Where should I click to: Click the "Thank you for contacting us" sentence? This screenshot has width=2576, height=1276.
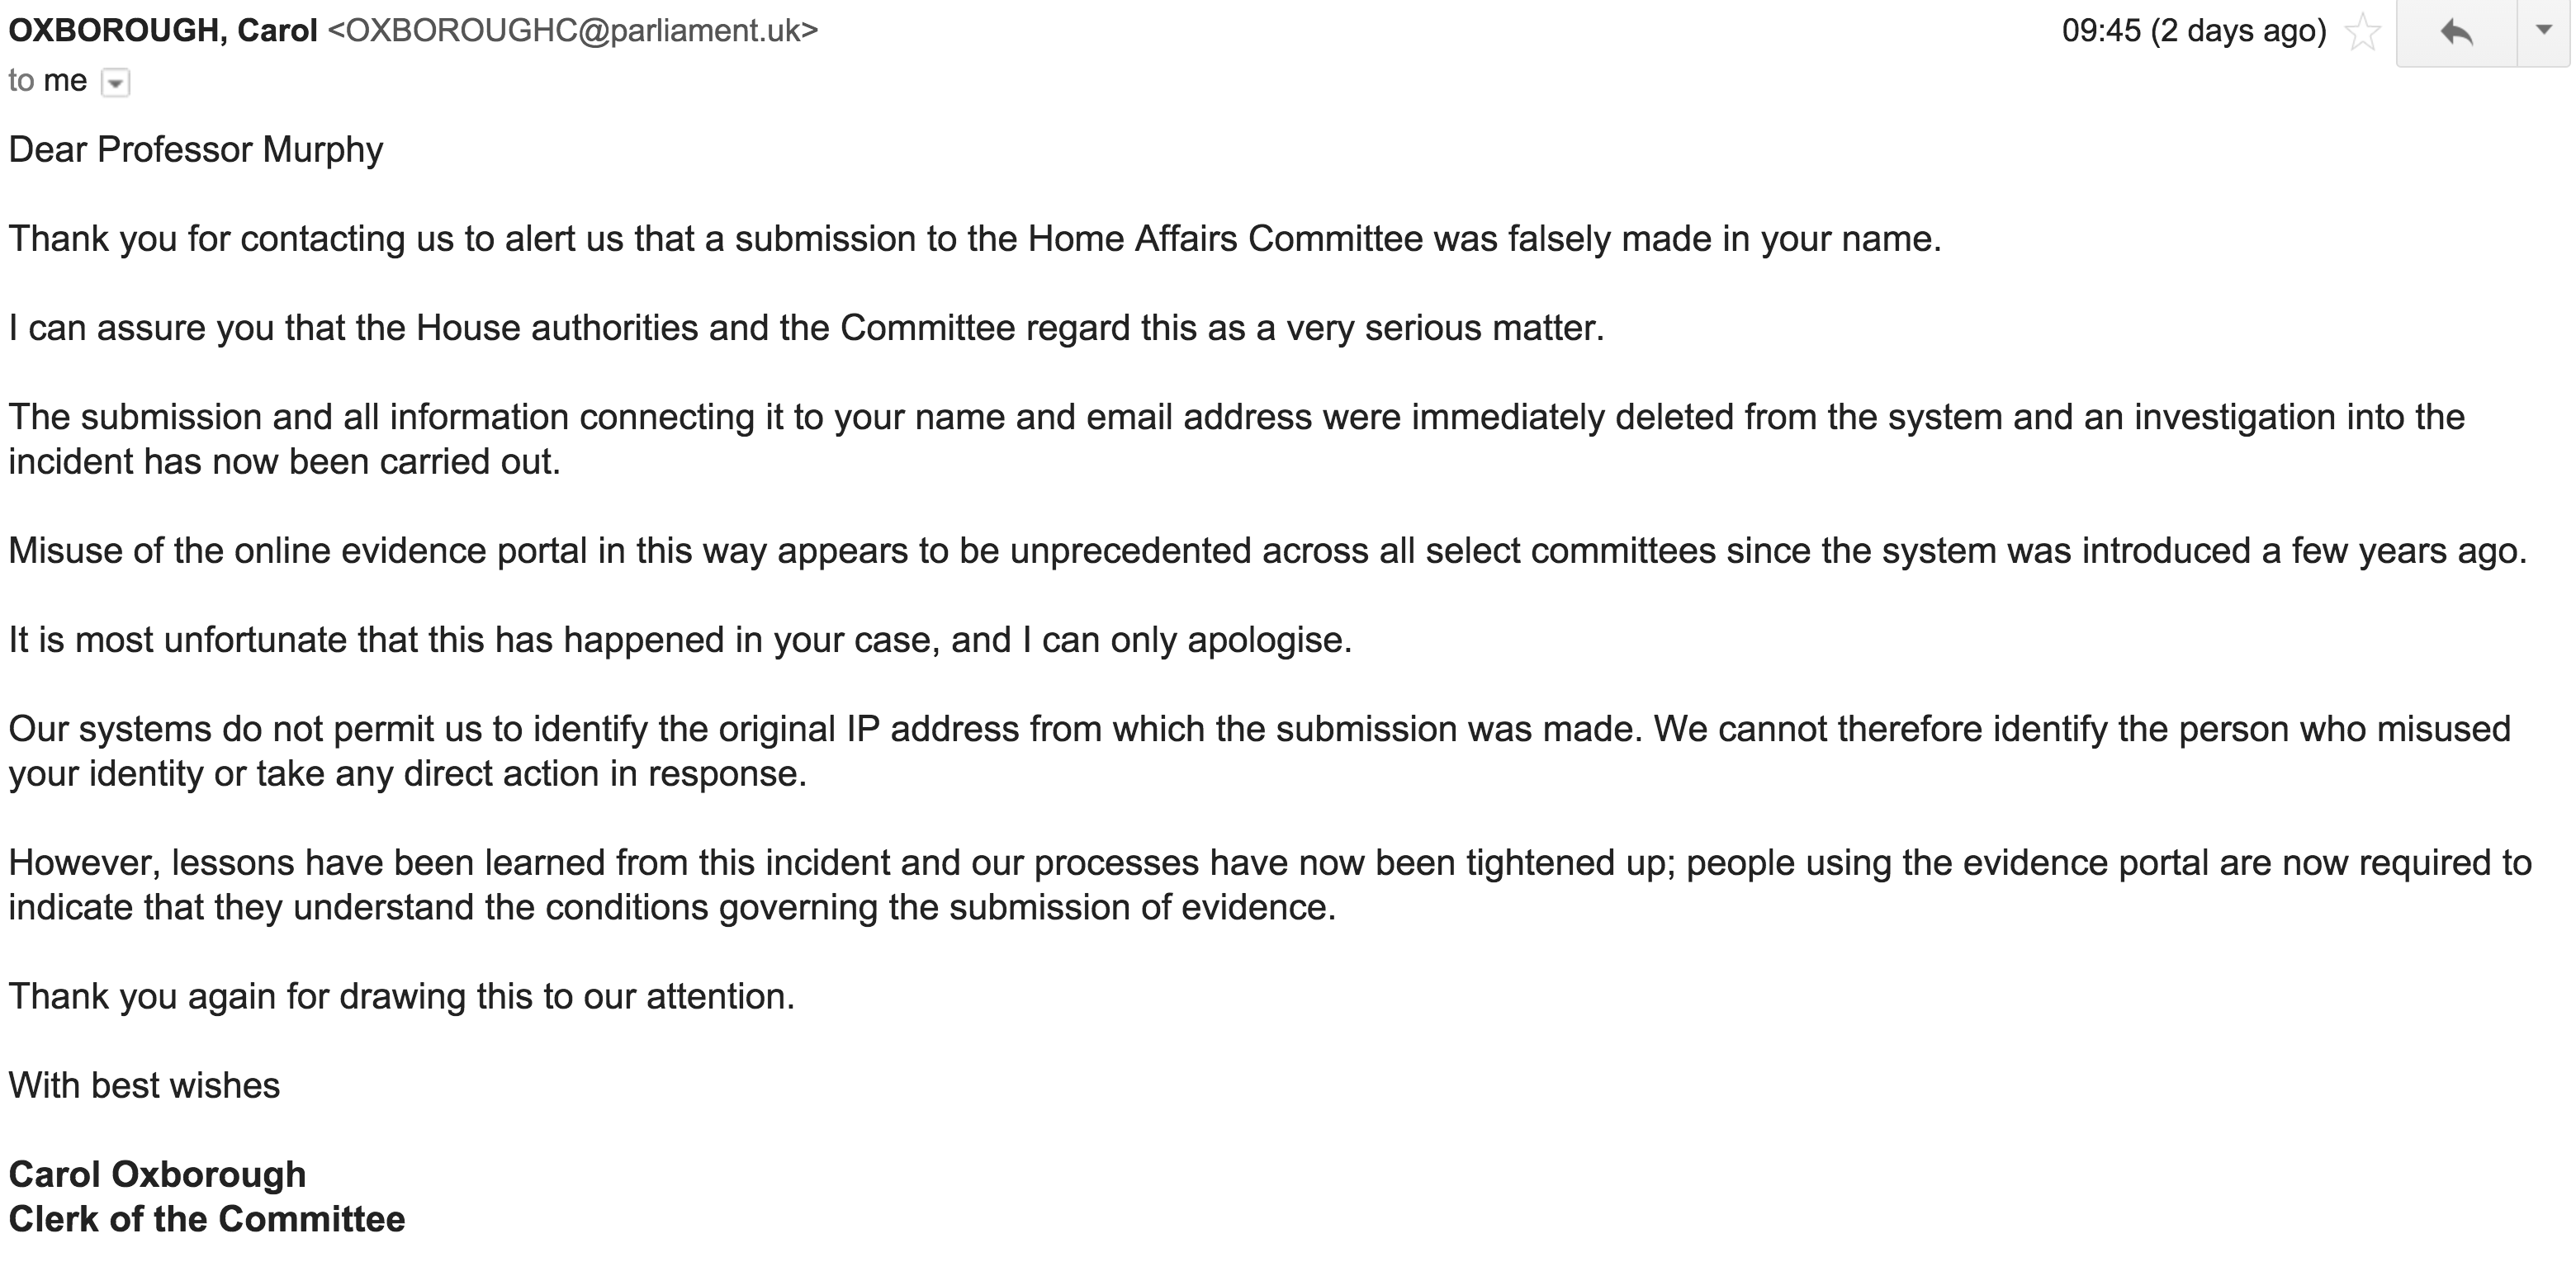(974, 239)
